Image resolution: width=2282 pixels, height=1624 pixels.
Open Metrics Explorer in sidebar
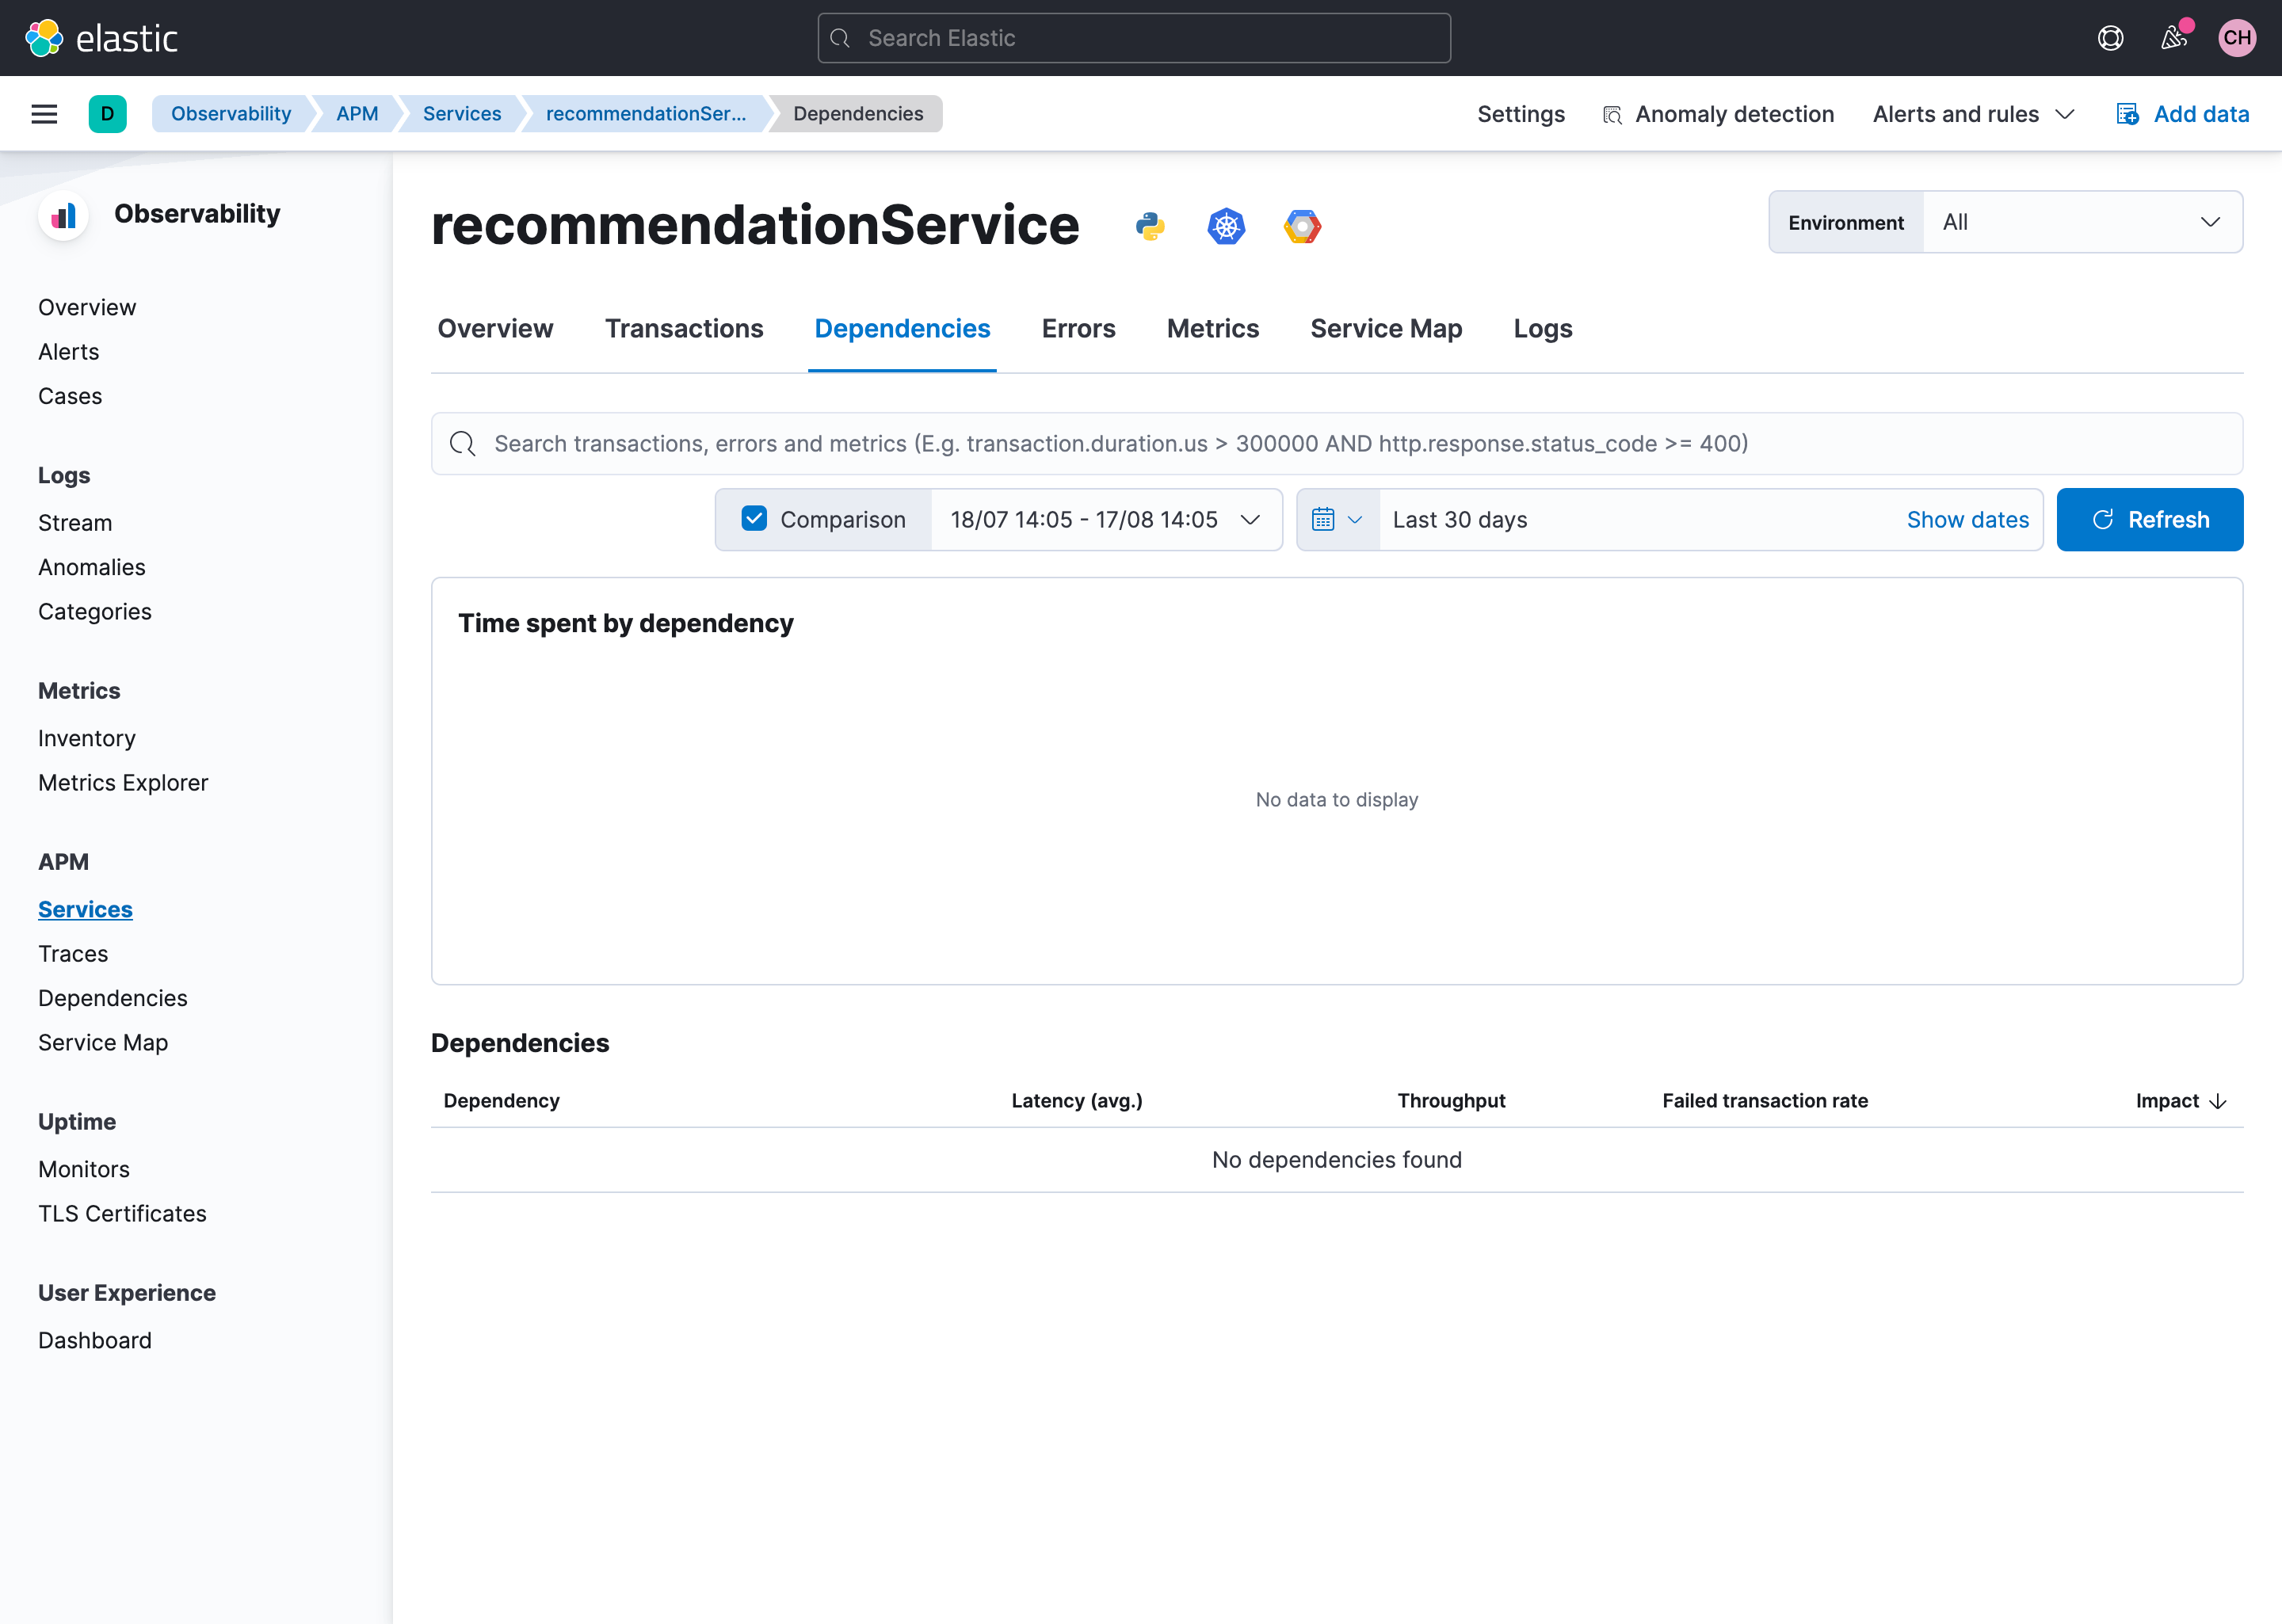click(123, 782)
